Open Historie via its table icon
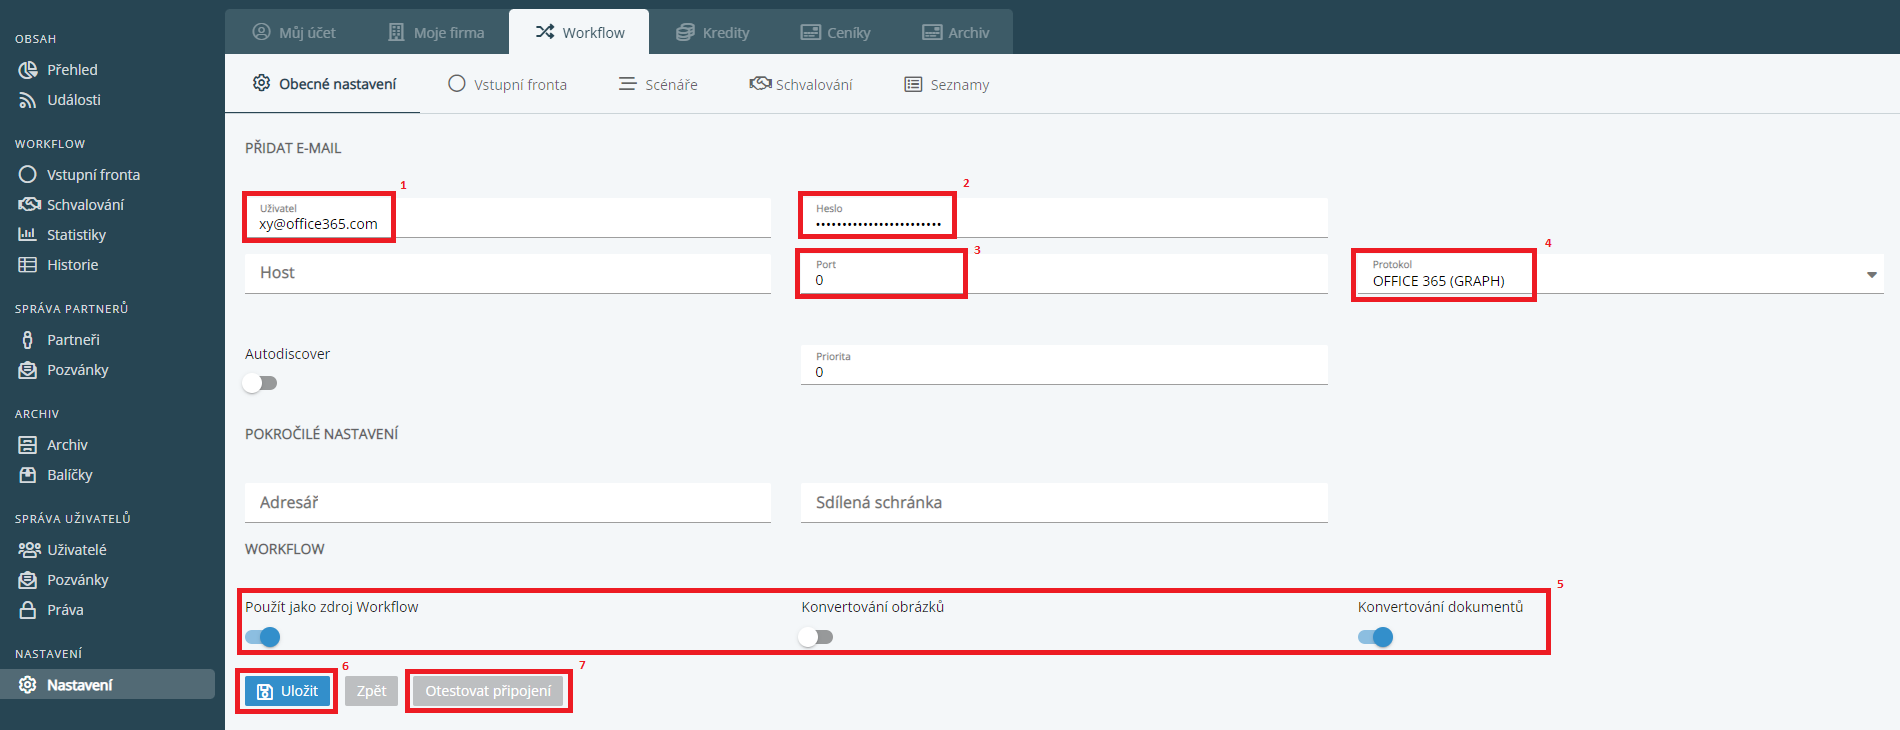Screen dimensions: 1900x730 (28, 265)
